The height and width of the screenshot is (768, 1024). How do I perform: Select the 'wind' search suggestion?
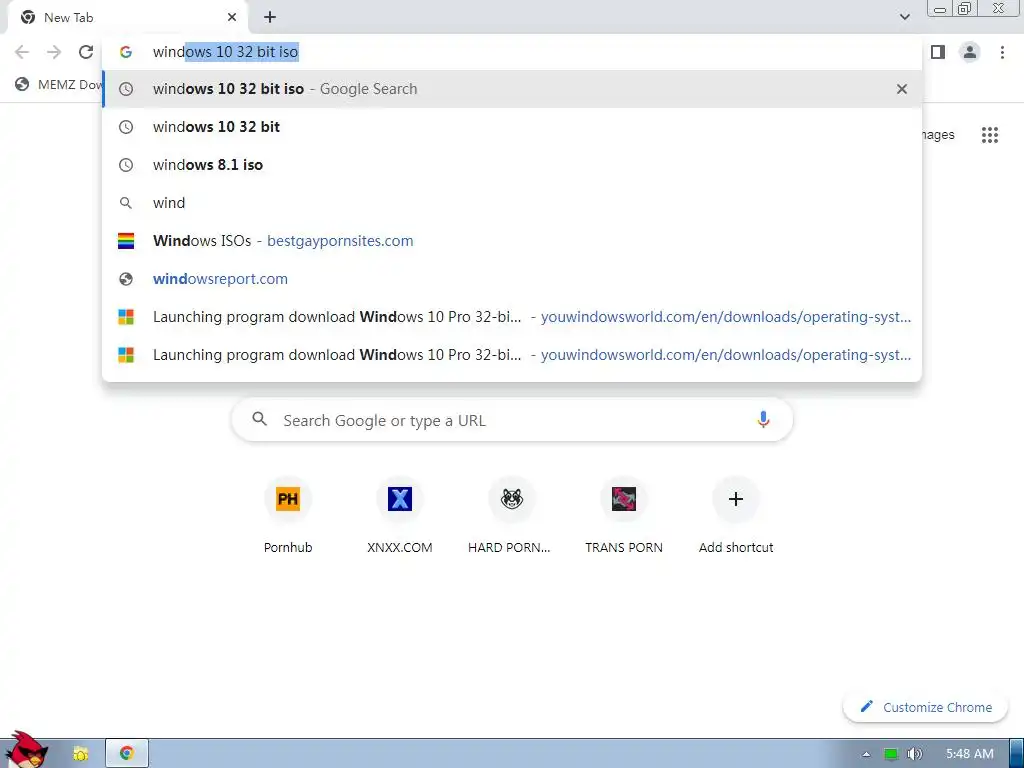click(x=512, y=202)
